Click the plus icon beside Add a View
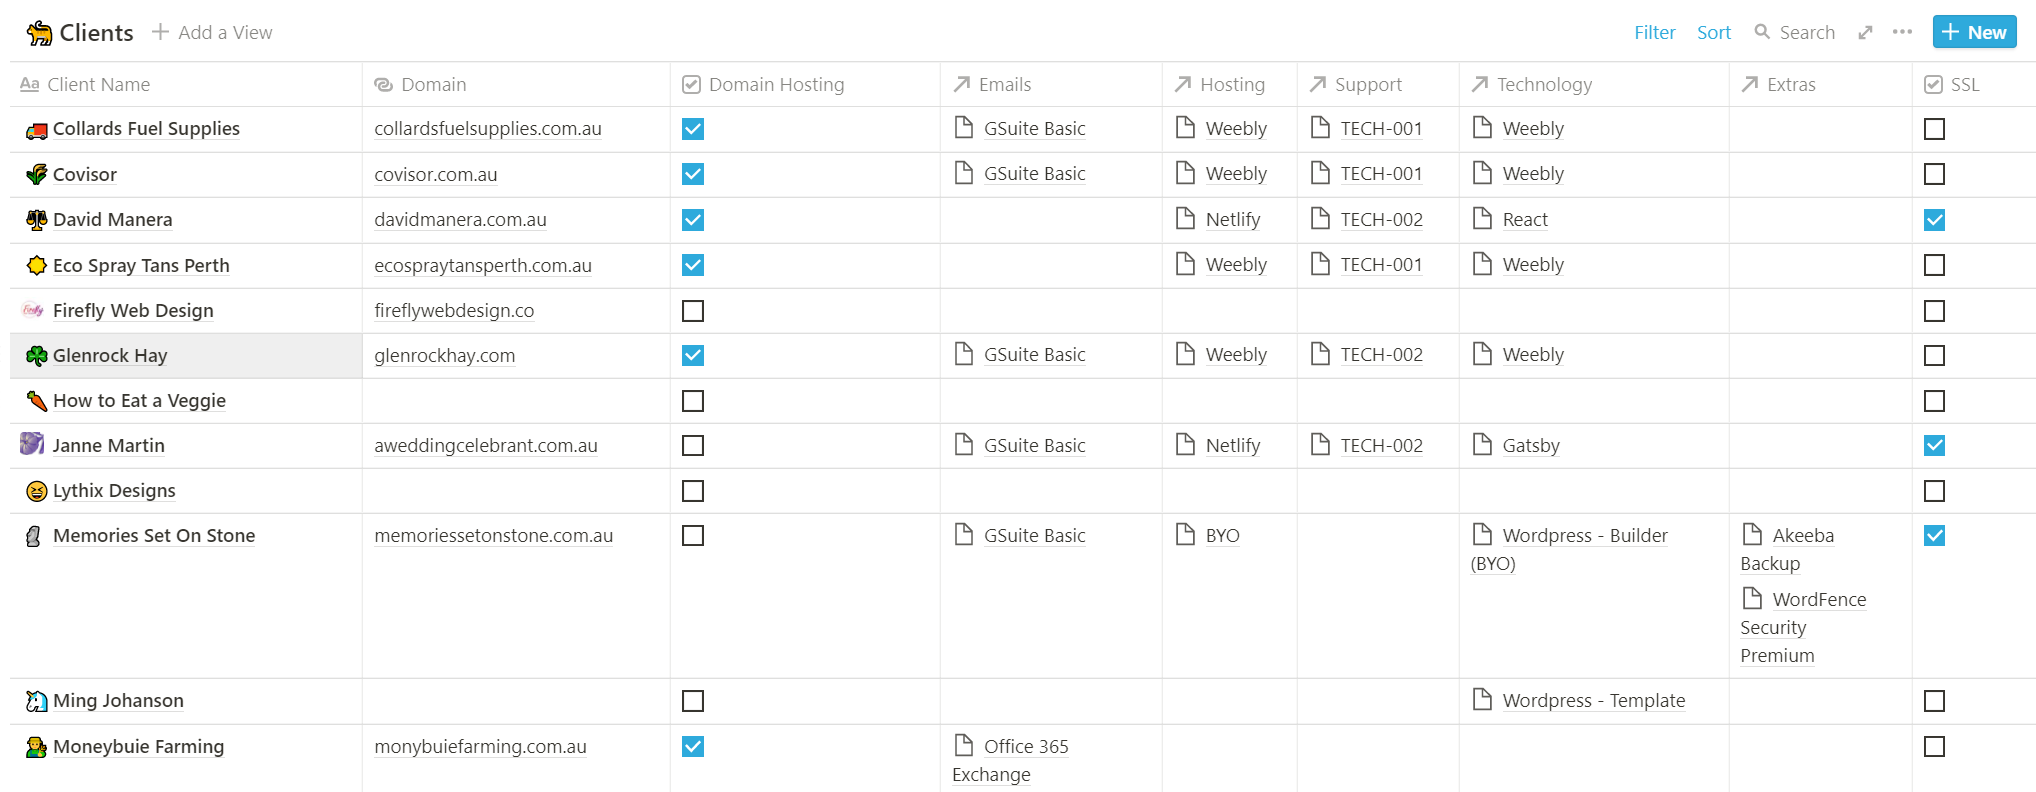This screenshot has height=792, width=2036. point(160,32)
